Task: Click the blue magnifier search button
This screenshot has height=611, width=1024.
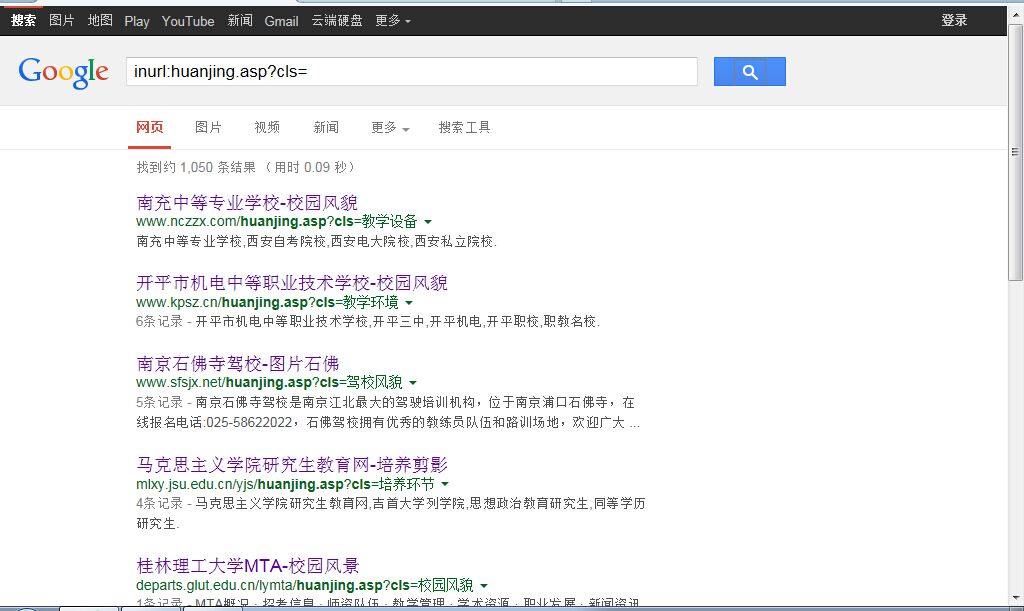Action: [x=750, y=72]
